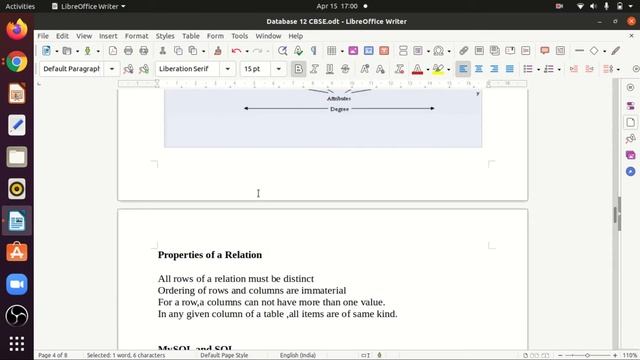This screenshot has height=360, width=640.
Task: Apply the red font color swatch
Action: click(417, 69)
